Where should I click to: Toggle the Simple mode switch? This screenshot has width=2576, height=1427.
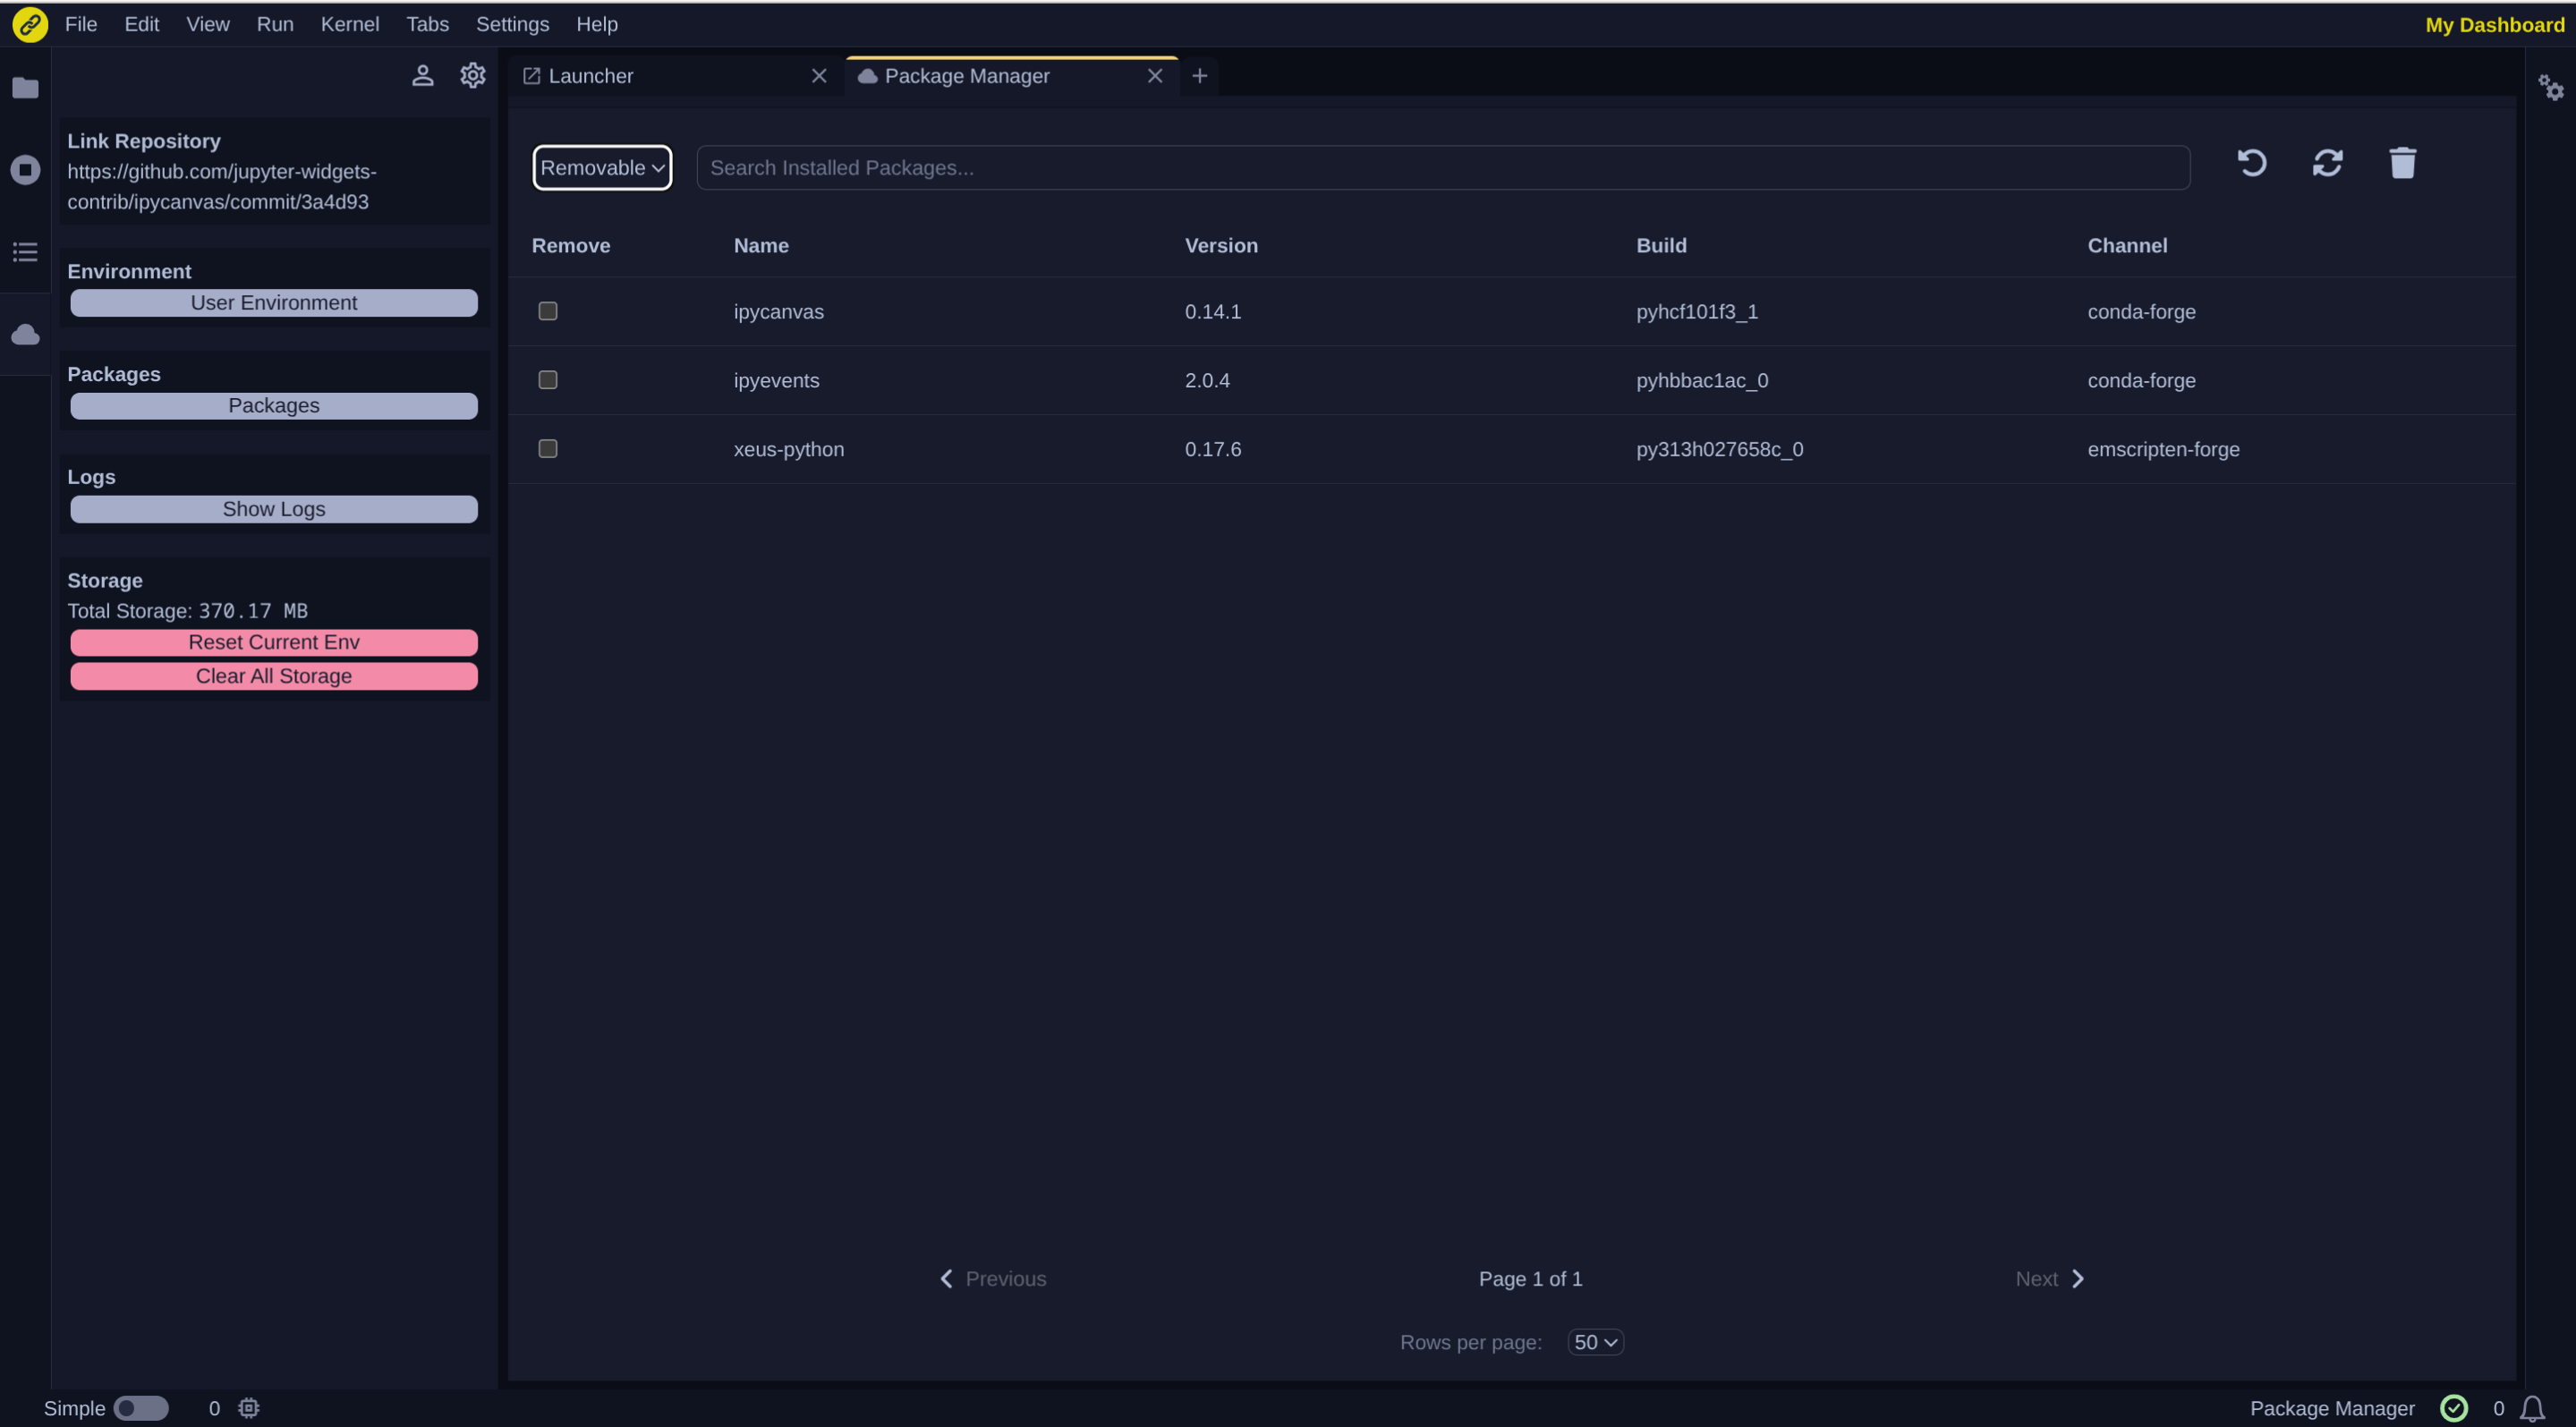click(x=141, y=1408)
